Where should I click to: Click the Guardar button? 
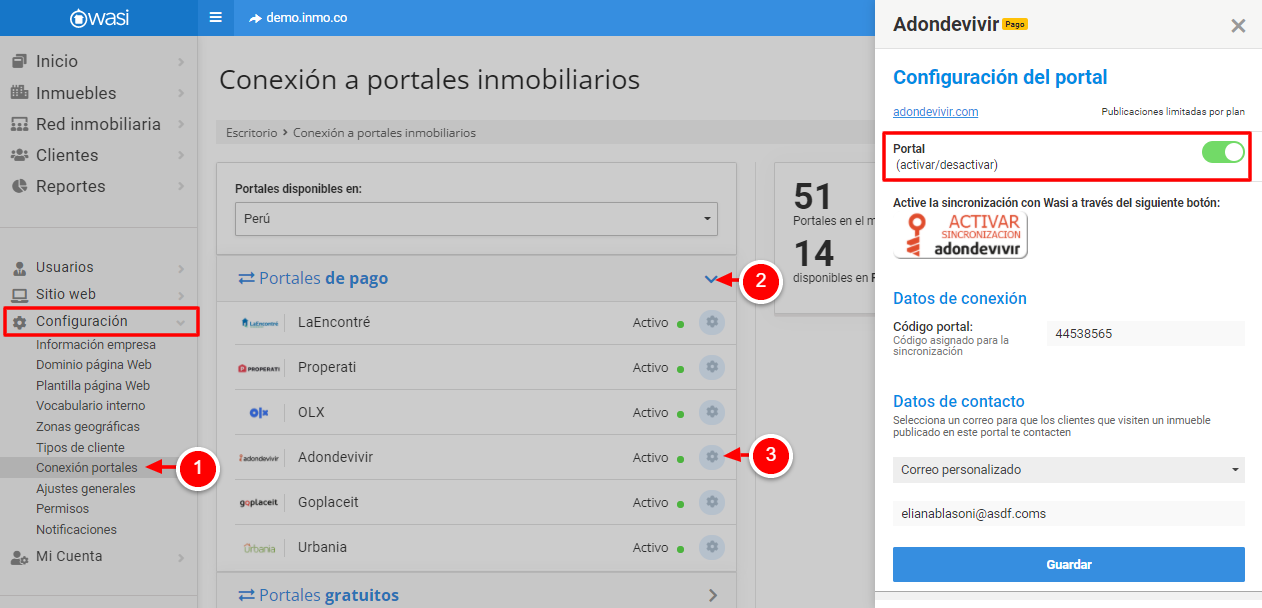(1068, 564)
